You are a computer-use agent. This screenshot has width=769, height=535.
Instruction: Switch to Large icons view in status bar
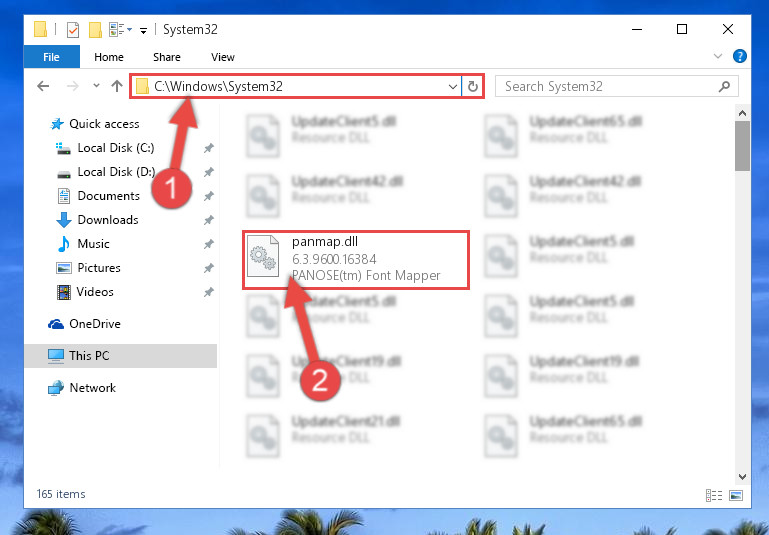pos(736,495)
